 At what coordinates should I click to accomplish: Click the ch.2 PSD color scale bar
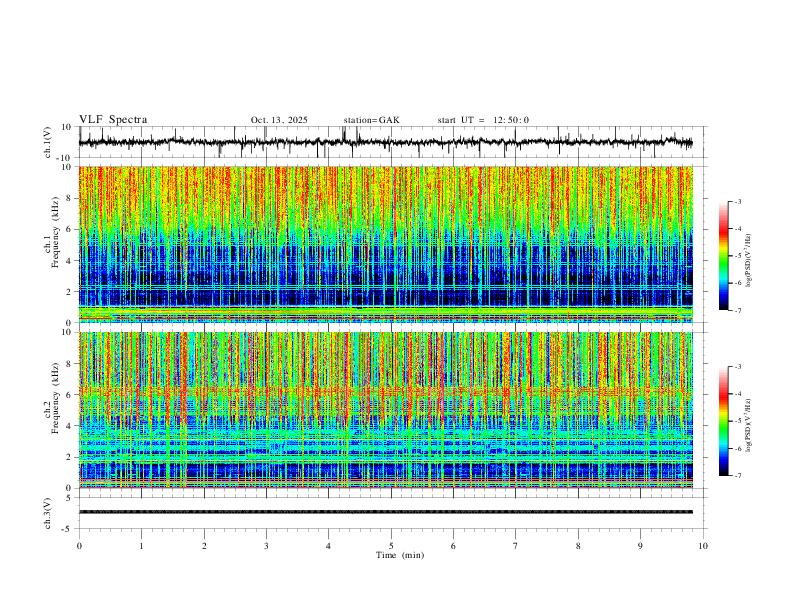[x=724, y=421]
